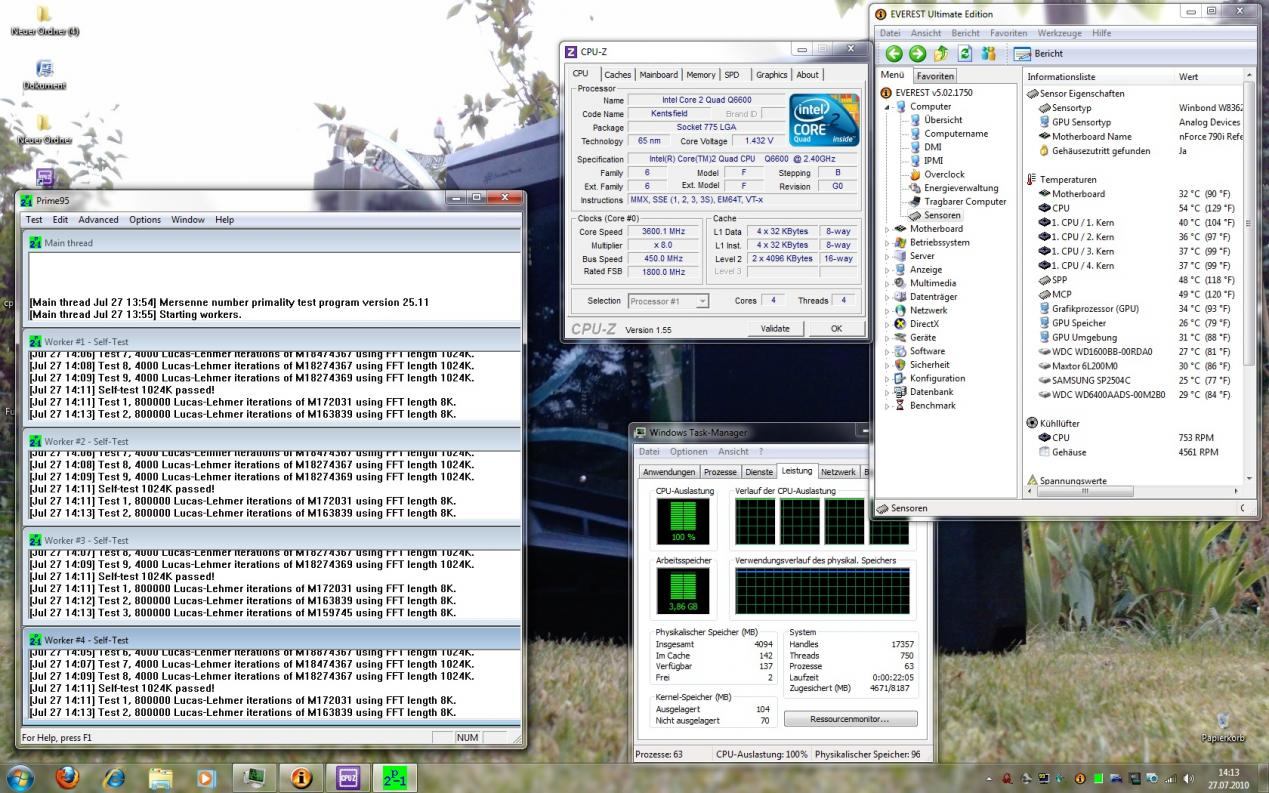
Task: Switch to Prozesse tab in Task Manager
Action: 720,472
